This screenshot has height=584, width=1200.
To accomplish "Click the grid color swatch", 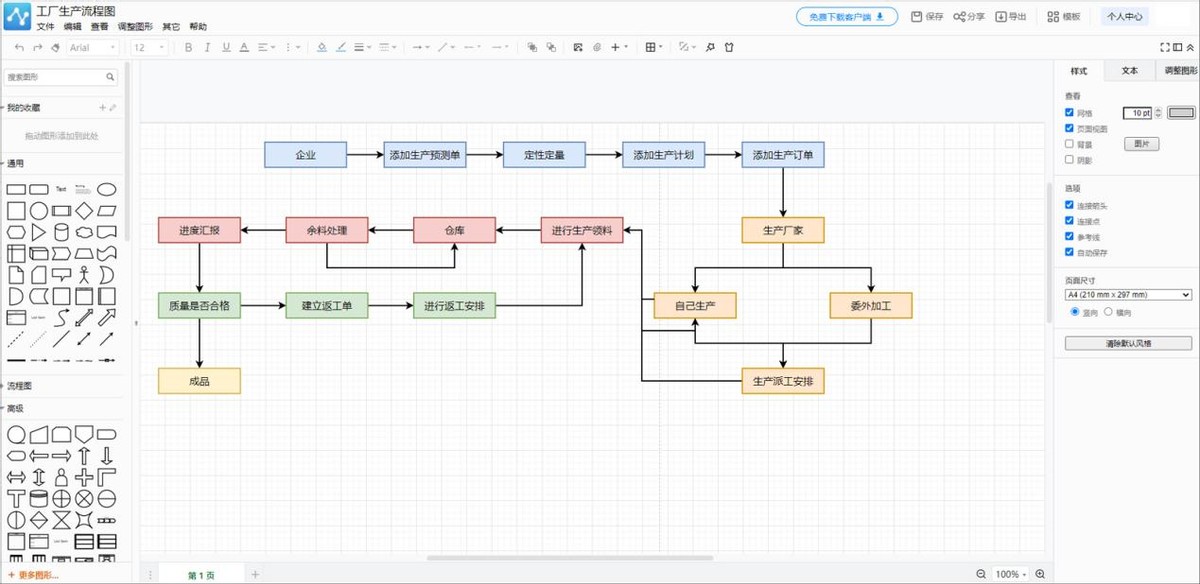I will [1181, 113].
